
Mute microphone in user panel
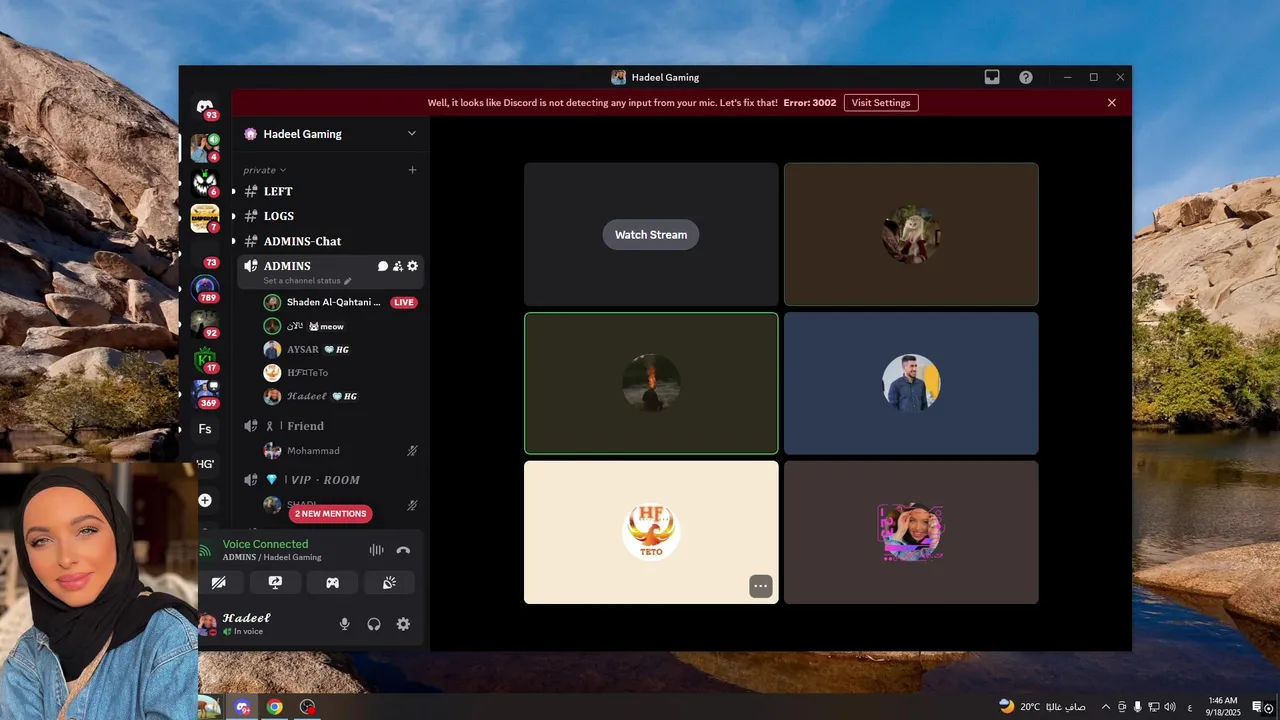pyautogui.click(x=345, y=624)
